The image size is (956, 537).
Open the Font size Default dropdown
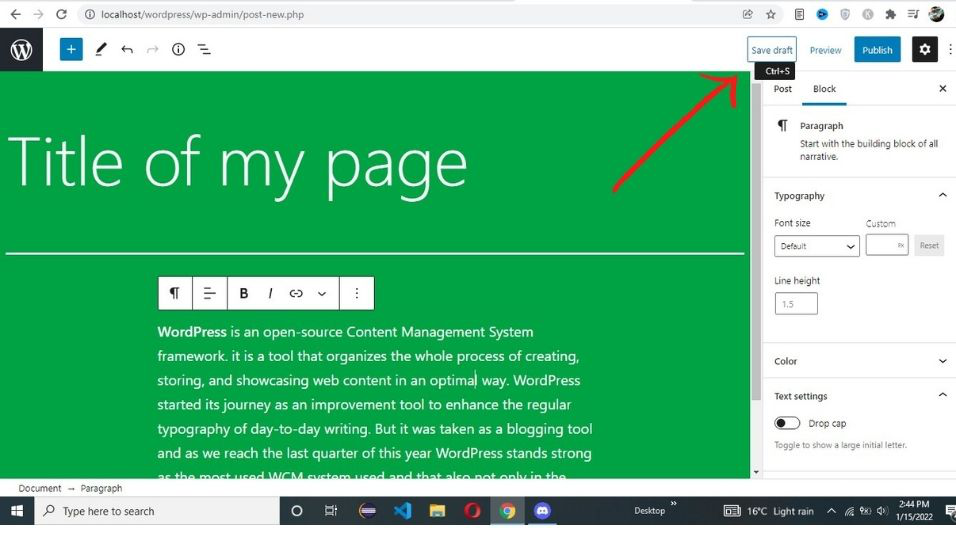point(816,246)
